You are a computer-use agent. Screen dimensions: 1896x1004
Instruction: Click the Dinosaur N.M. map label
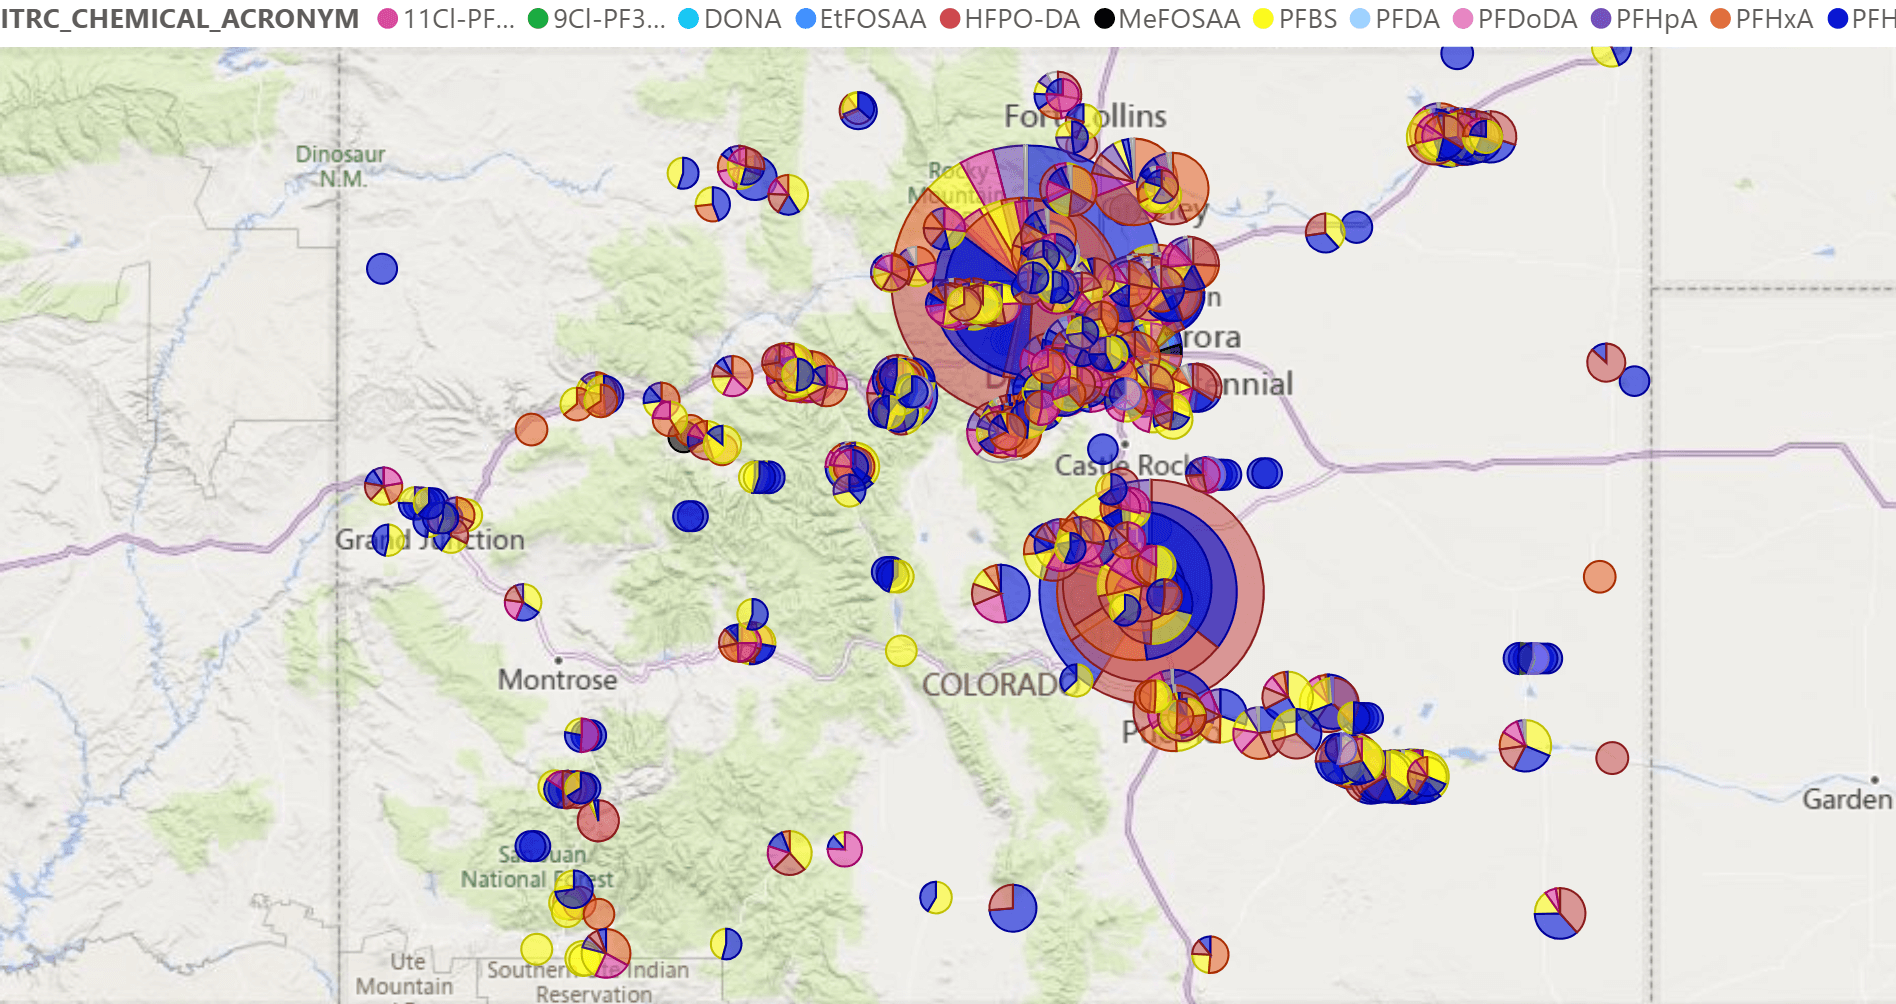[x=340, y=166]
